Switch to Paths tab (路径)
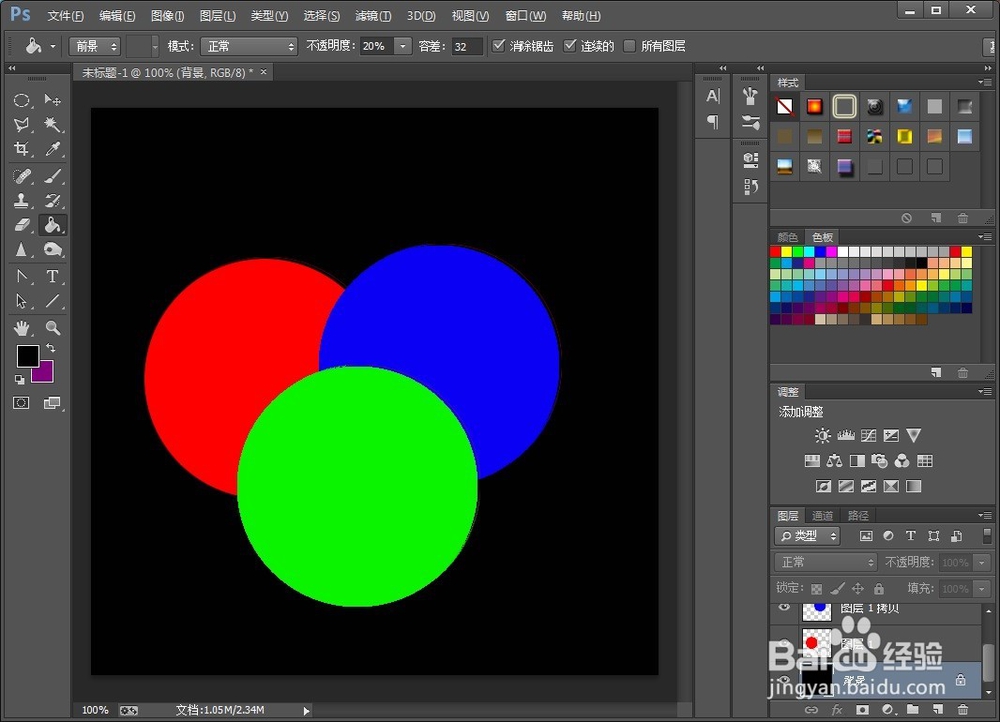Viewport: 1000px width, 722px height. [858, 515]
